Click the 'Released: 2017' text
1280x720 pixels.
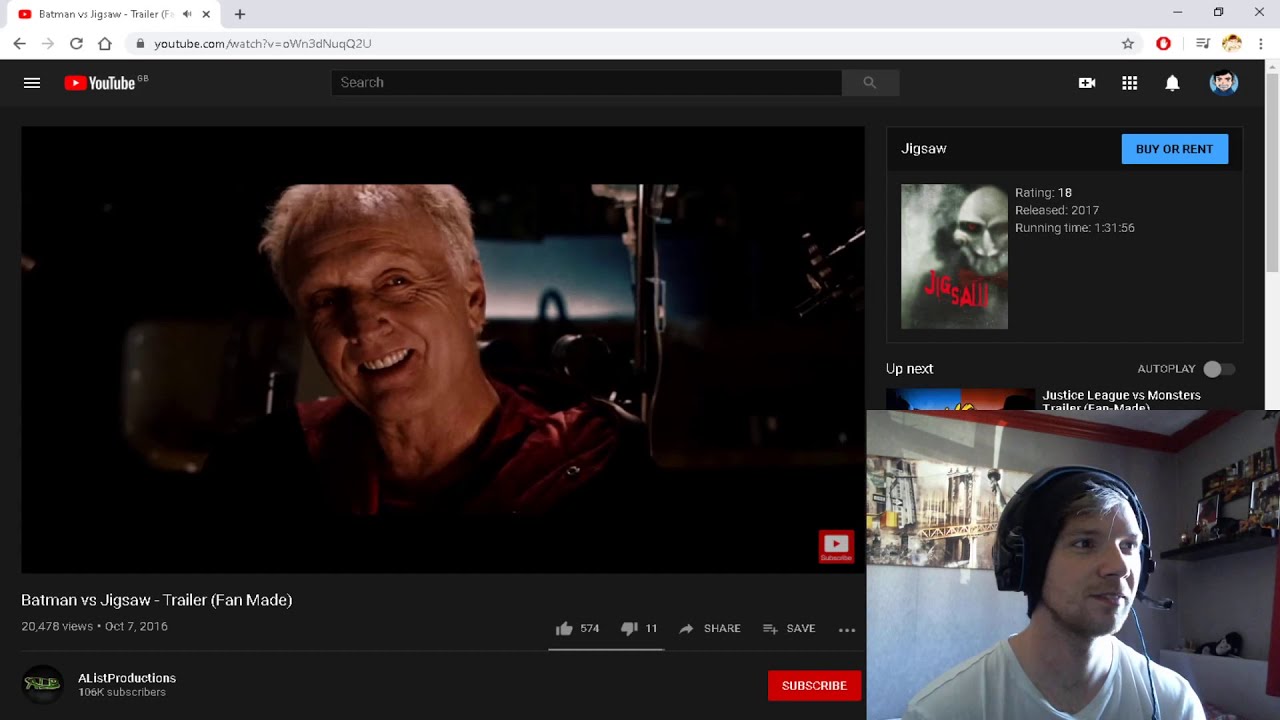point(1057,210)
